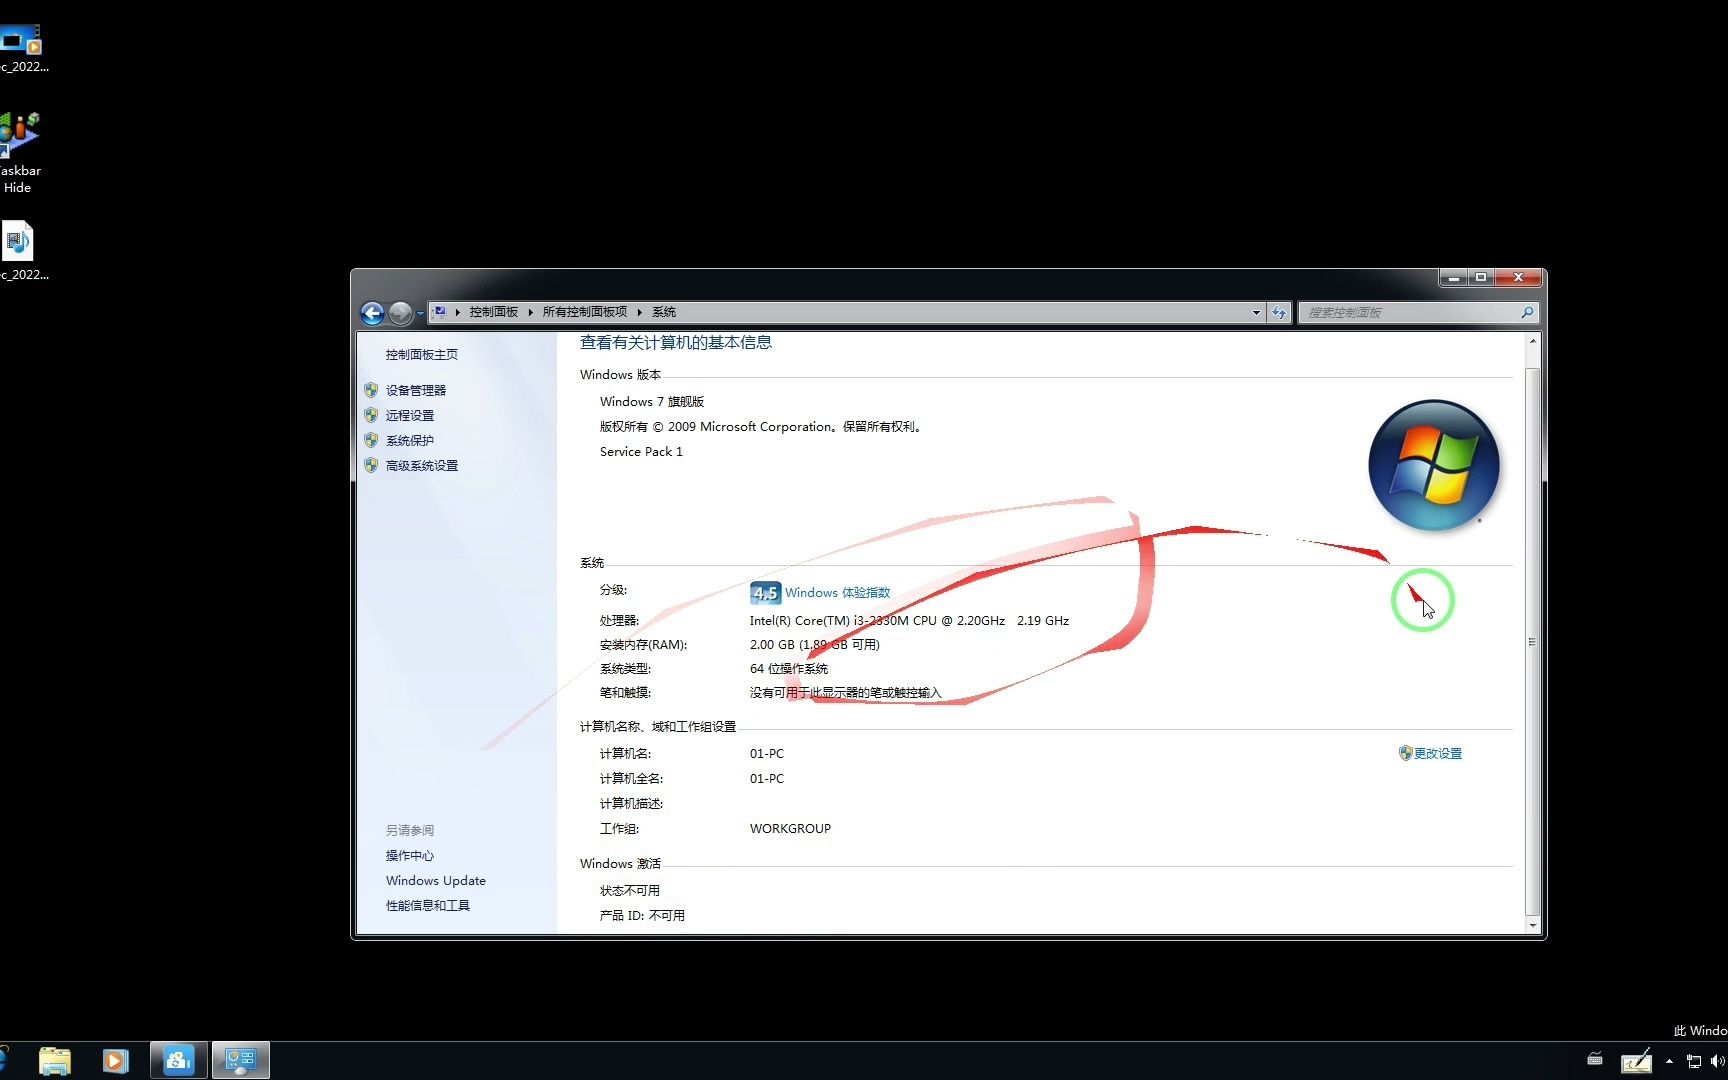Click the network tray icon
1728x1080 pixels.
[x=1694, y=1061]
